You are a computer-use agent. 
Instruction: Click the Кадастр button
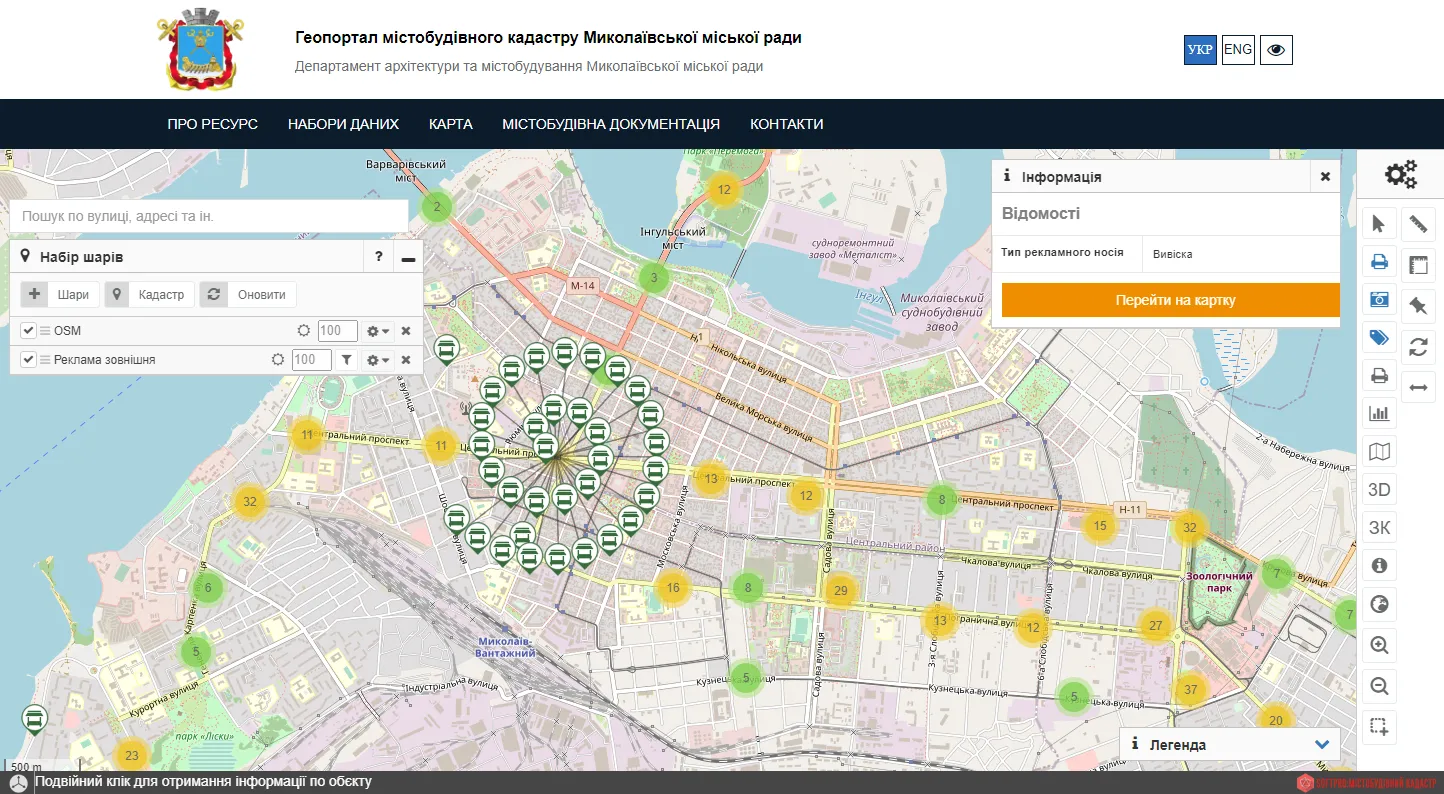(x=150, y=295)
